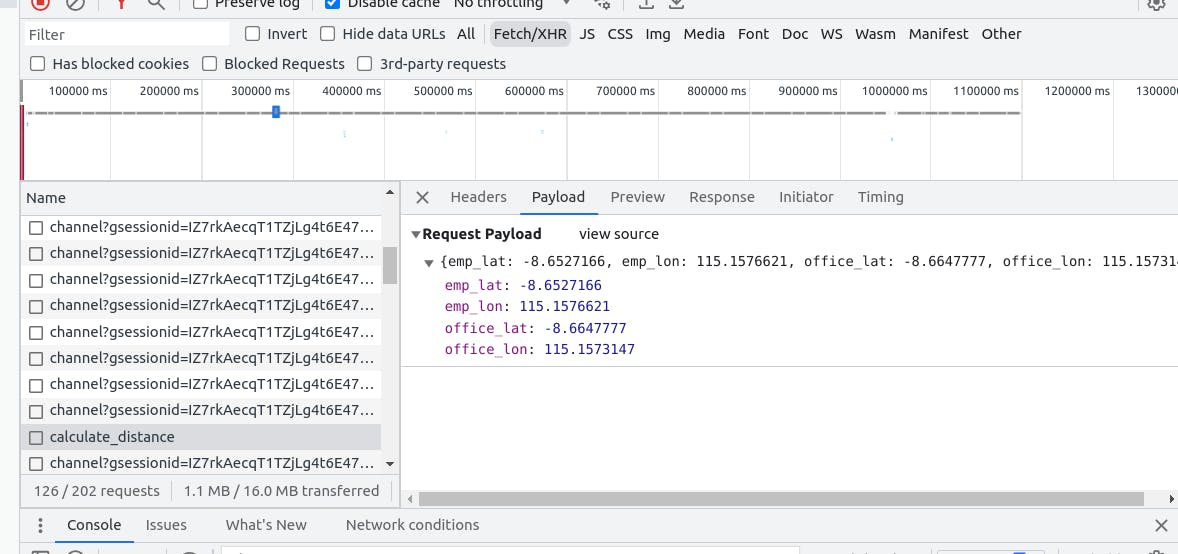Screen dimensions: 1178x554
Task: Stop recording network log with red record icon
Action: (x=41, y=4)
